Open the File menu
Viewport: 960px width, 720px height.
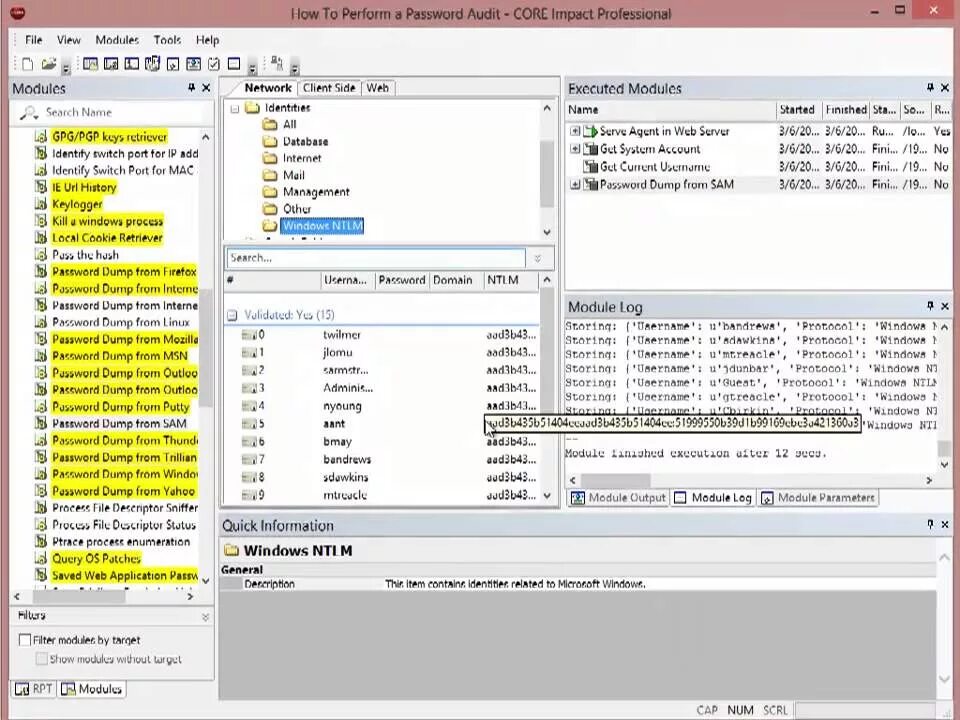click(34, 40)
